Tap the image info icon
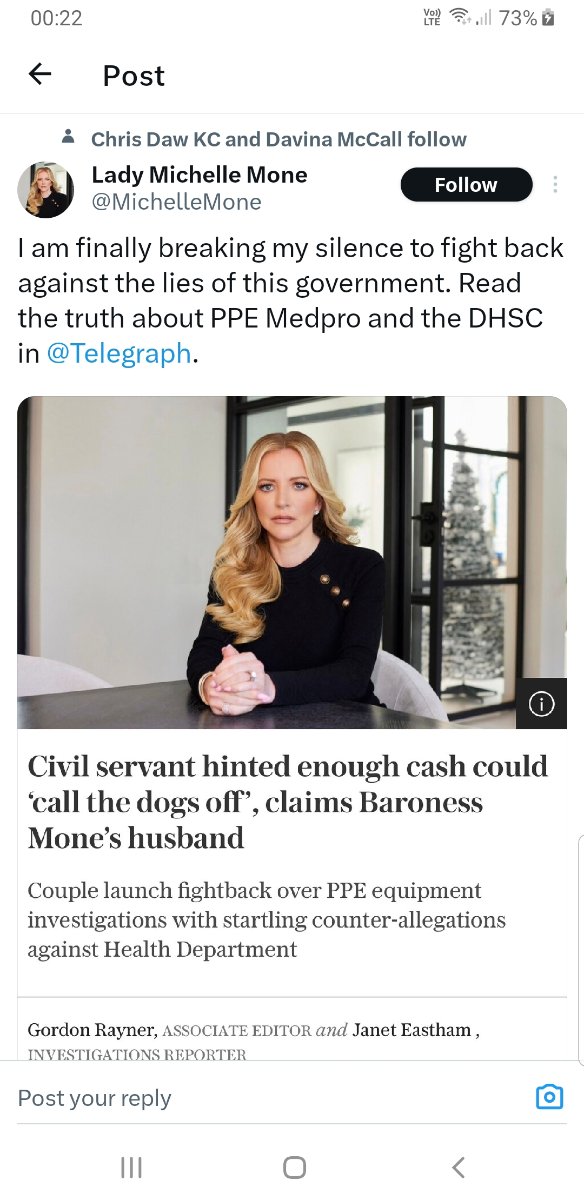This screenshot has width=584, height=1200. [541, 704]
